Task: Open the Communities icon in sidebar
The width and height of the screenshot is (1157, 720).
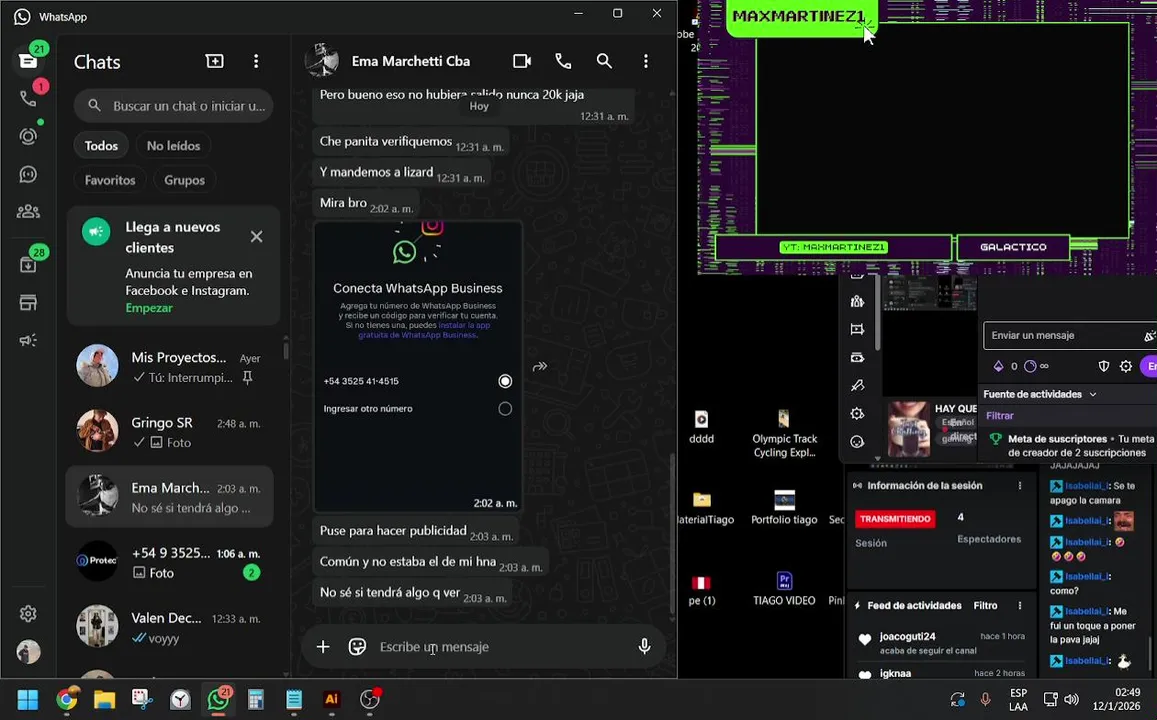Action: 28,212
